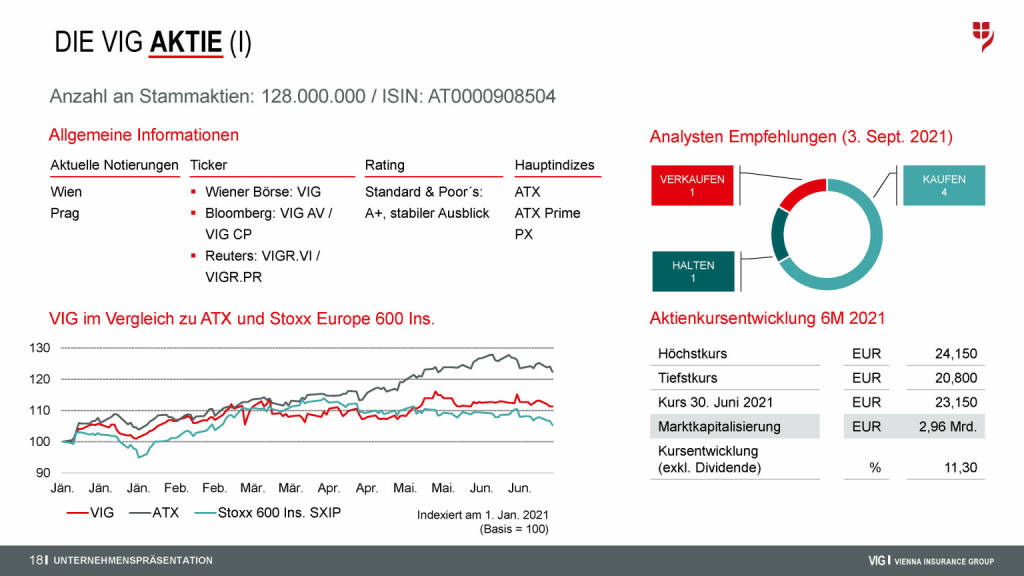Click the Analysten Empfehlungen section heading

point(801,137)
